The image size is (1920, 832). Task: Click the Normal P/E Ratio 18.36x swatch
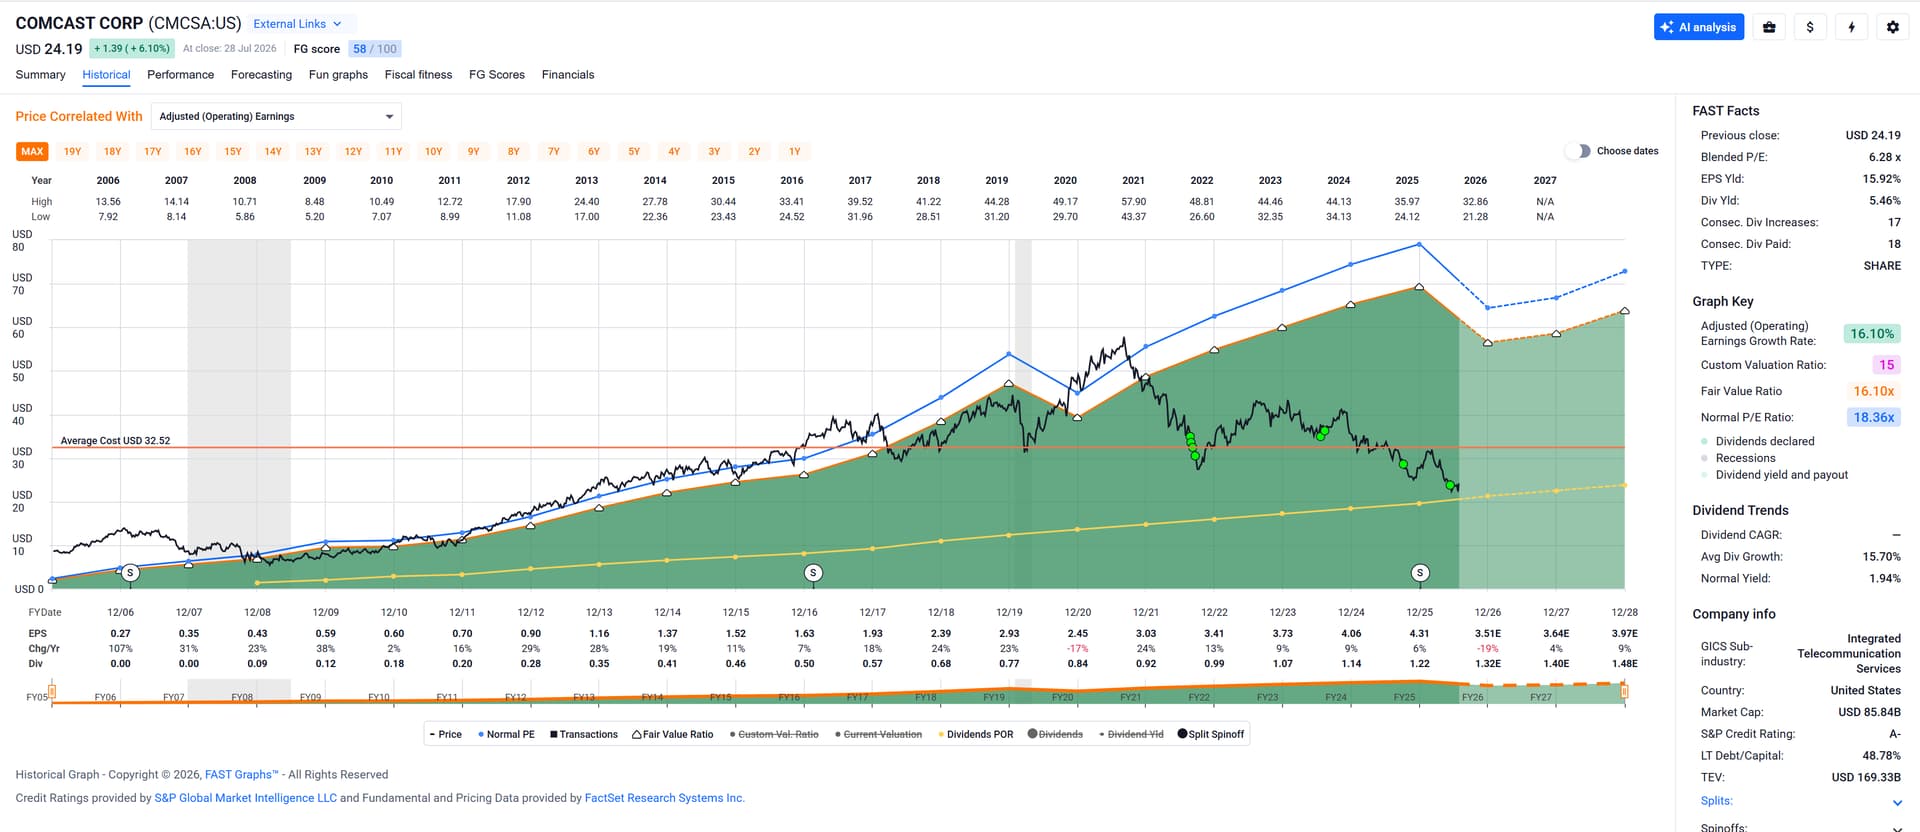1873,417
